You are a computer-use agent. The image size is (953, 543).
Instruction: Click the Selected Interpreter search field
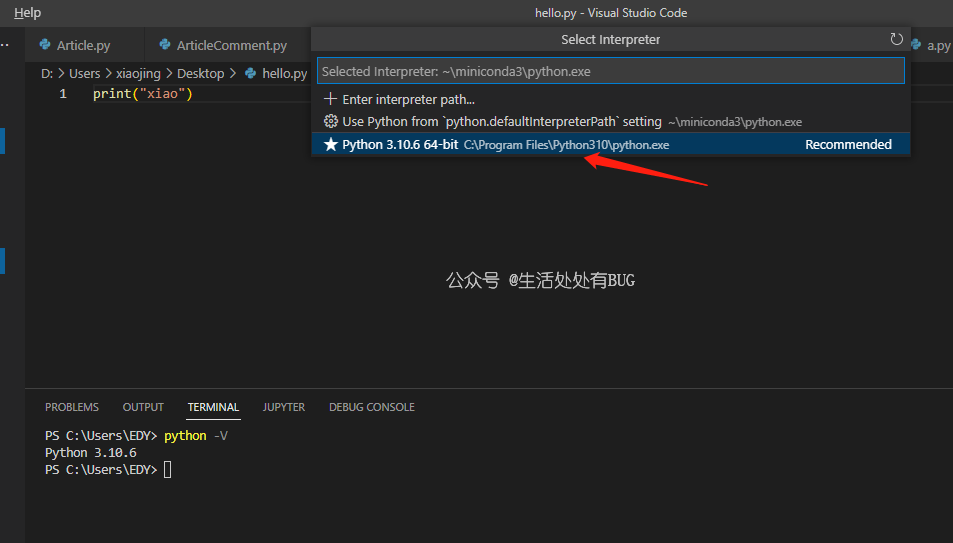[x=610, y=72]
